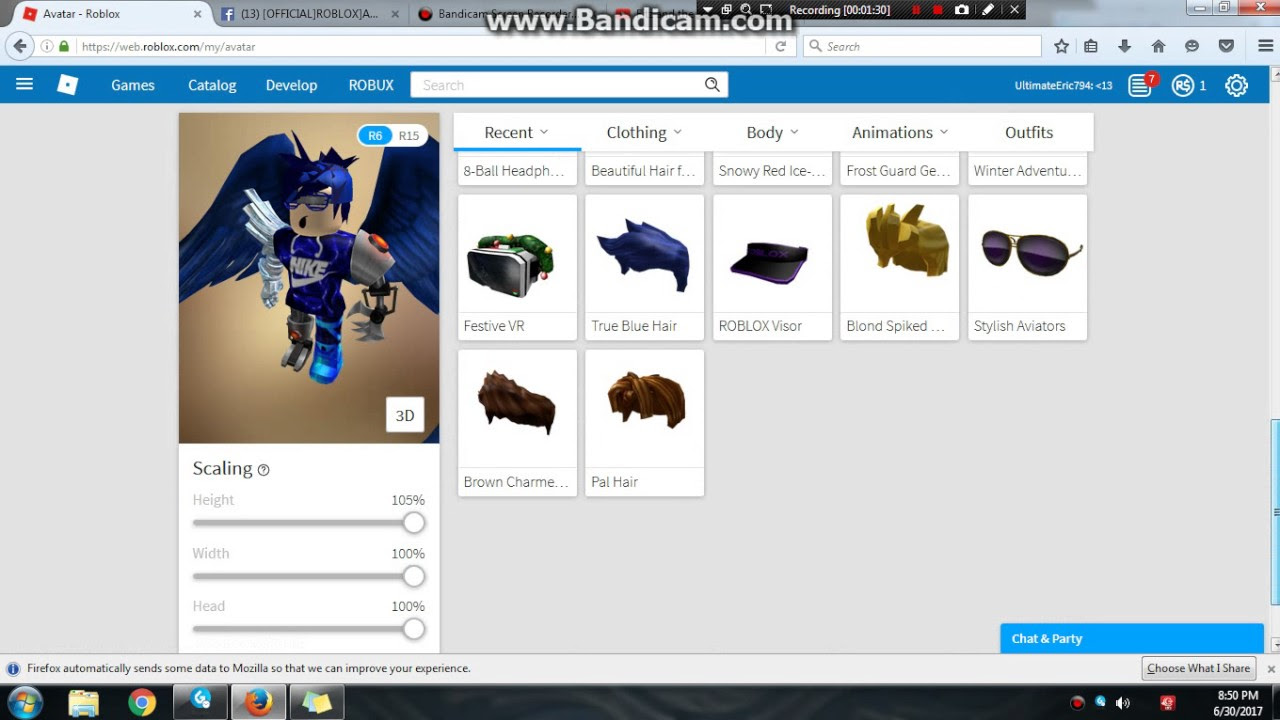Open the Chat & Party panel

tap(1132, 639)
